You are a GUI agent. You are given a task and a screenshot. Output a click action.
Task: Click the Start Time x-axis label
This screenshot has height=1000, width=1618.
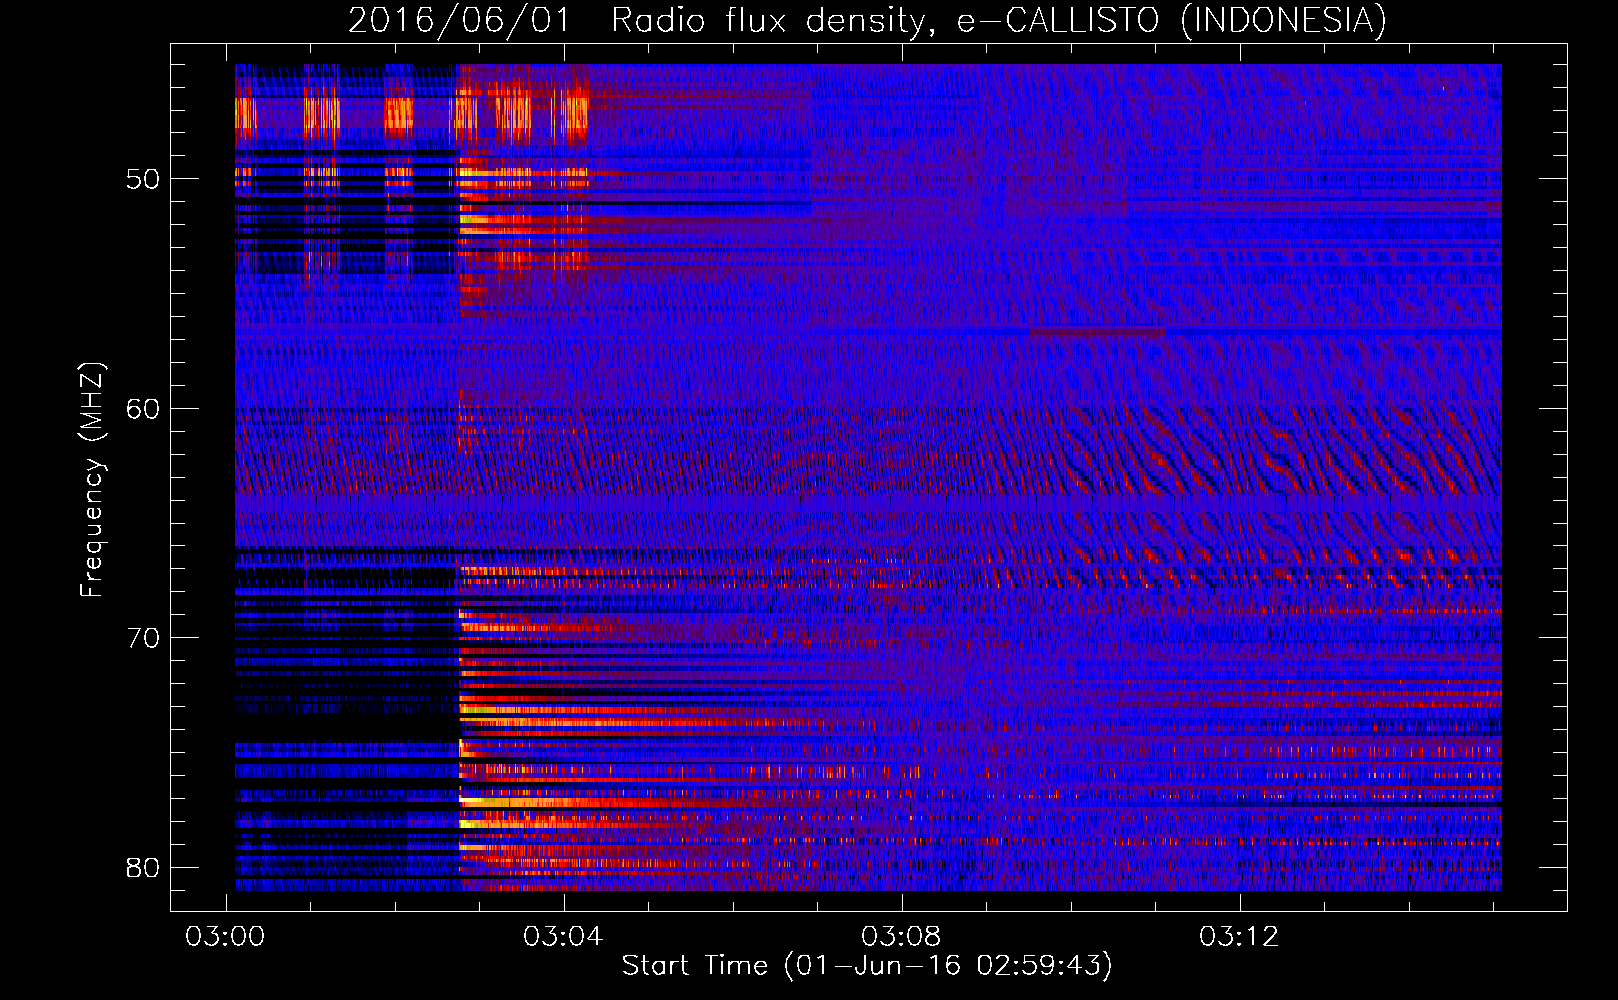pyautogui.click(x=867, y=966)
